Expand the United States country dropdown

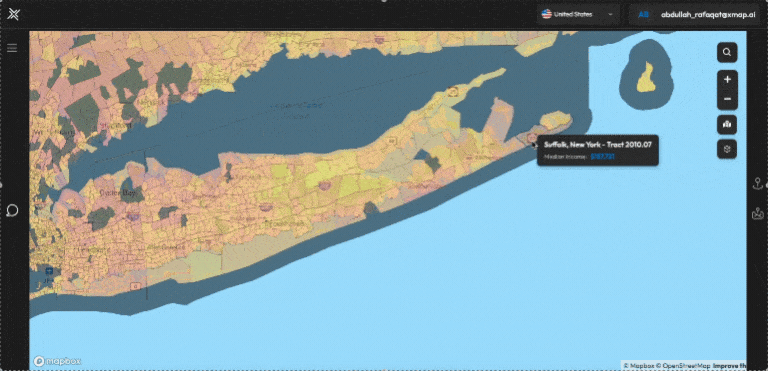tap(578, 15)
